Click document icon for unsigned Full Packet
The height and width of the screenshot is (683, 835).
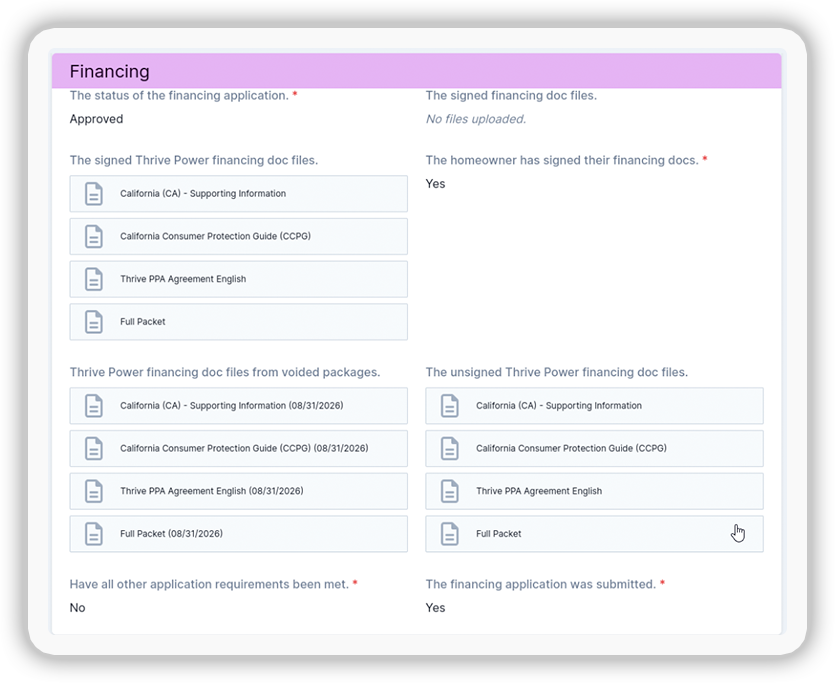449,533
